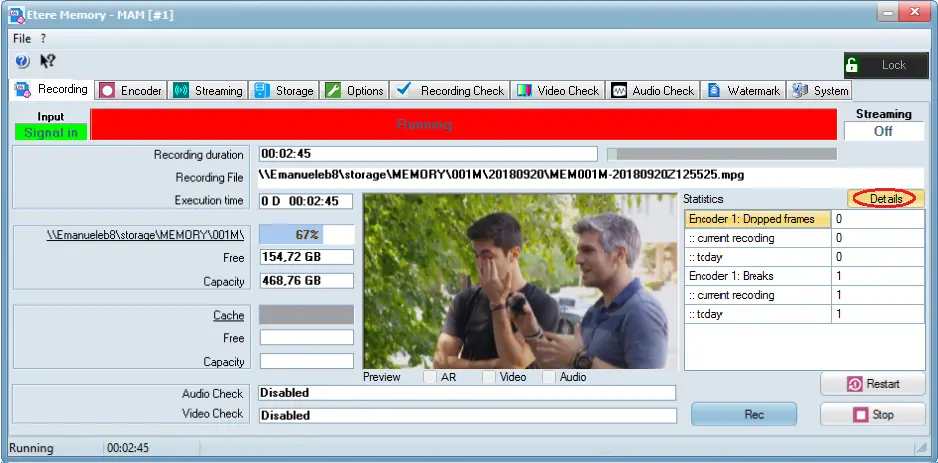Toggle the Video preview checkbox
Image resolution: width=938 pixels, height=463 pixels.
(488, 377)
